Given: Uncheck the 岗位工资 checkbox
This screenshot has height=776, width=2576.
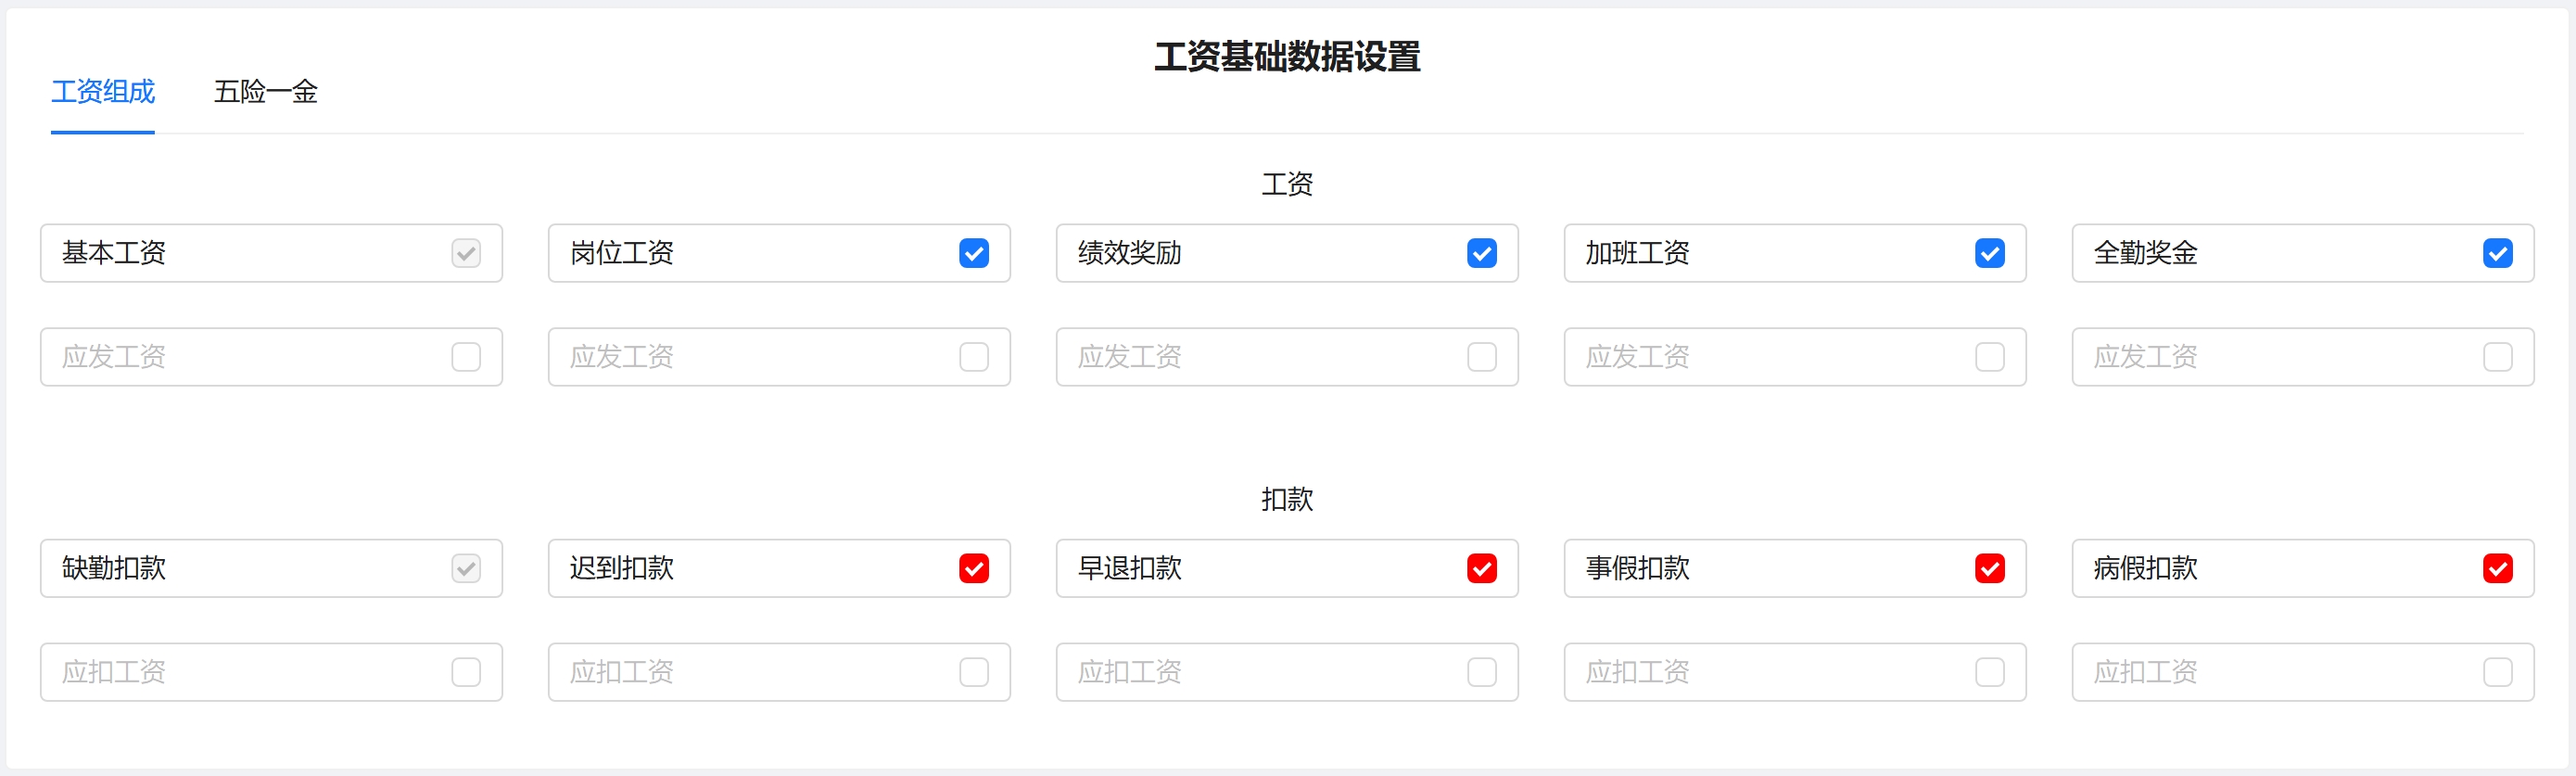Looking at the screenshot, I should point(973,253).
